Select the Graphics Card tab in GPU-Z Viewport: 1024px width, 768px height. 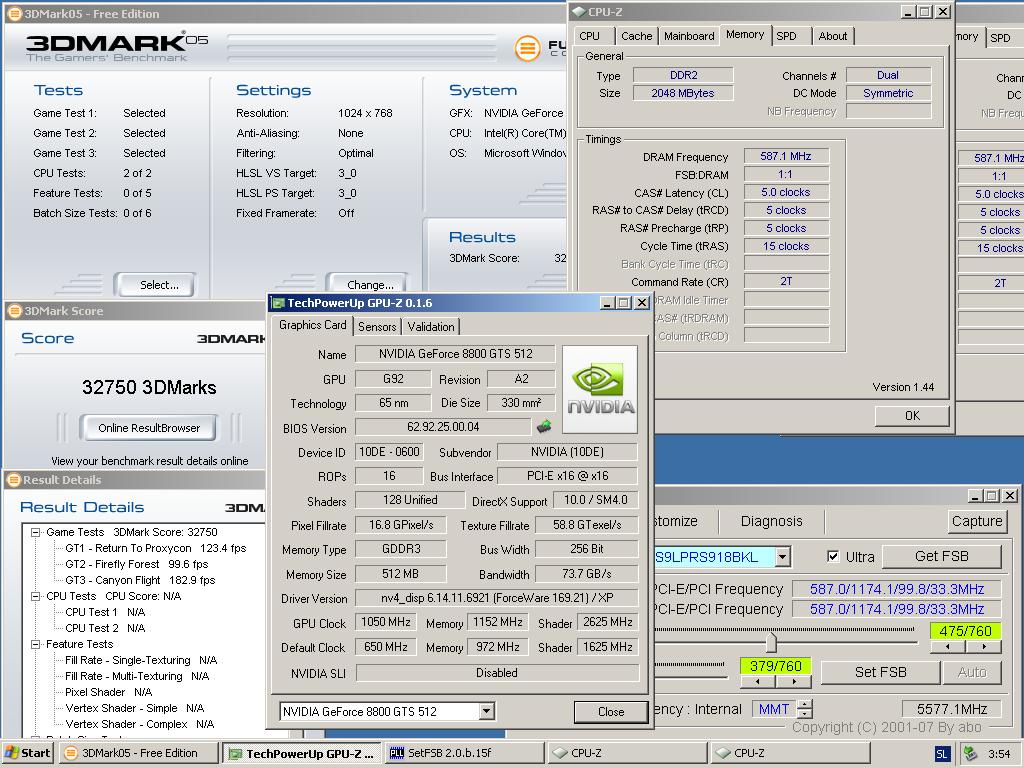(313, 325)
